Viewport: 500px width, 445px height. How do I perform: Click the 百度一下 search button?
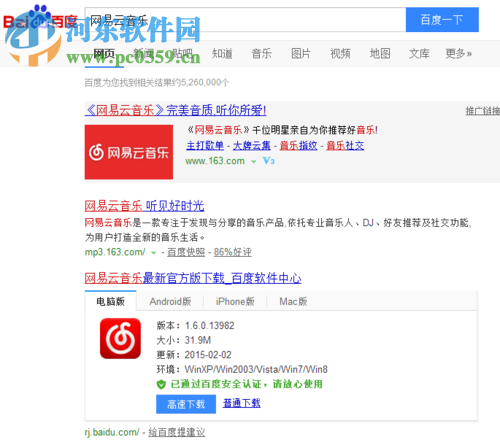tap(442, 20)
